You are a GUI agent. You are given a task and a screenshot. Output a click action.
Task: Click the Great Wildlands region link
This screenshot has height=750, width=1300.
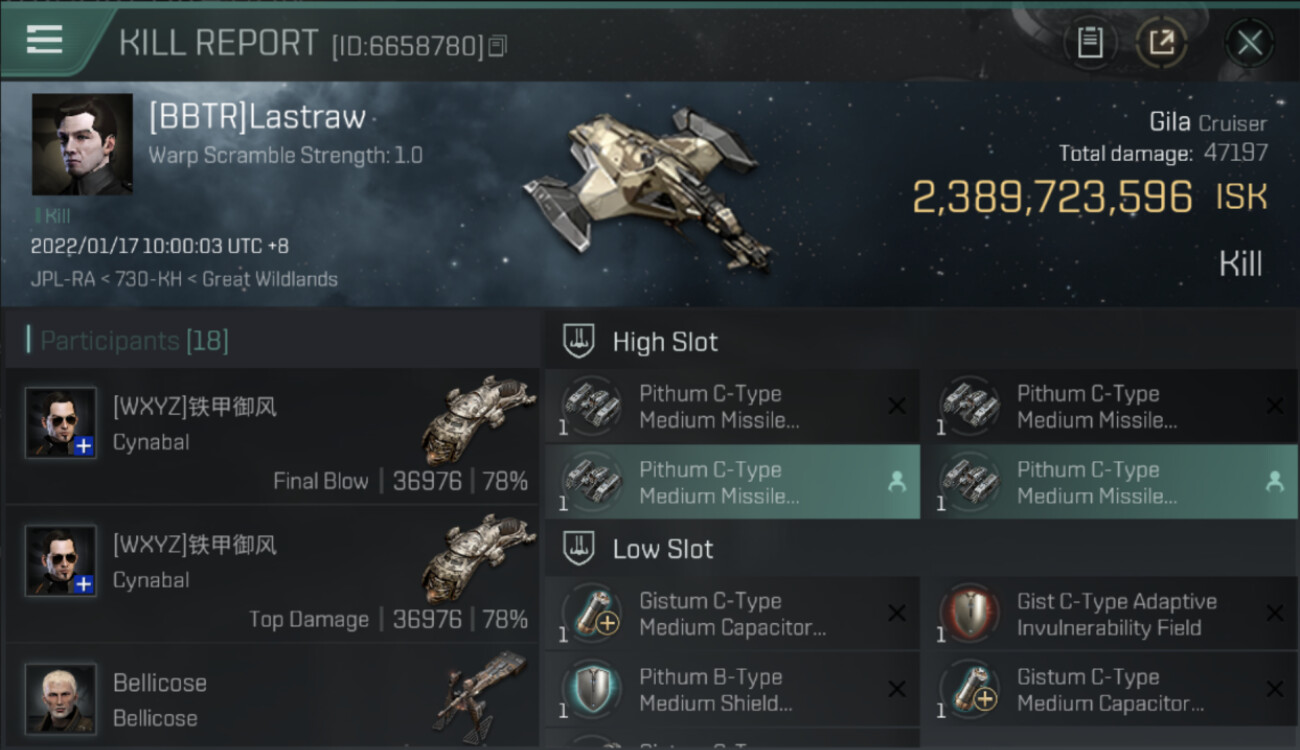tap(270, 279)
